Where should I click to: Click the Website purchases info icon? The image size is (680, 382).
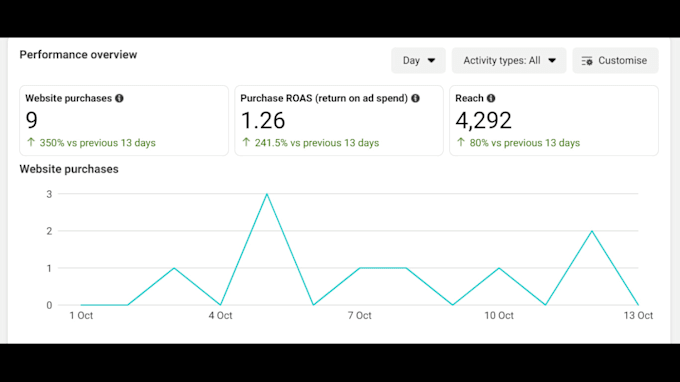coord(119,98)
